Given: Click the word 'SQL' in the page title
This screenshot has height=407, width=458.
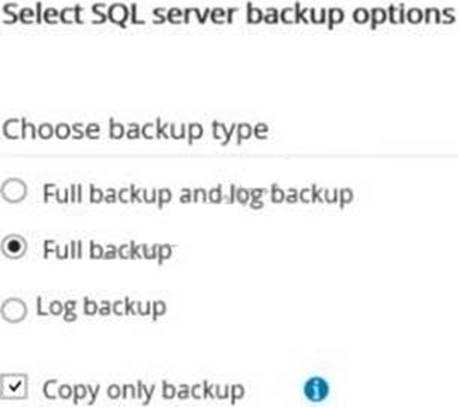Looking at the screenshot, I should (118, 16).
